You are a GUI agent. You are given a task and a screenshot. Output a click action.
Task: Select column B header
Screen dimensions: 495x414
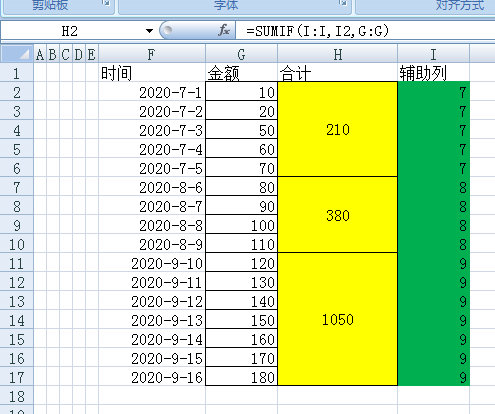point(53,54)
